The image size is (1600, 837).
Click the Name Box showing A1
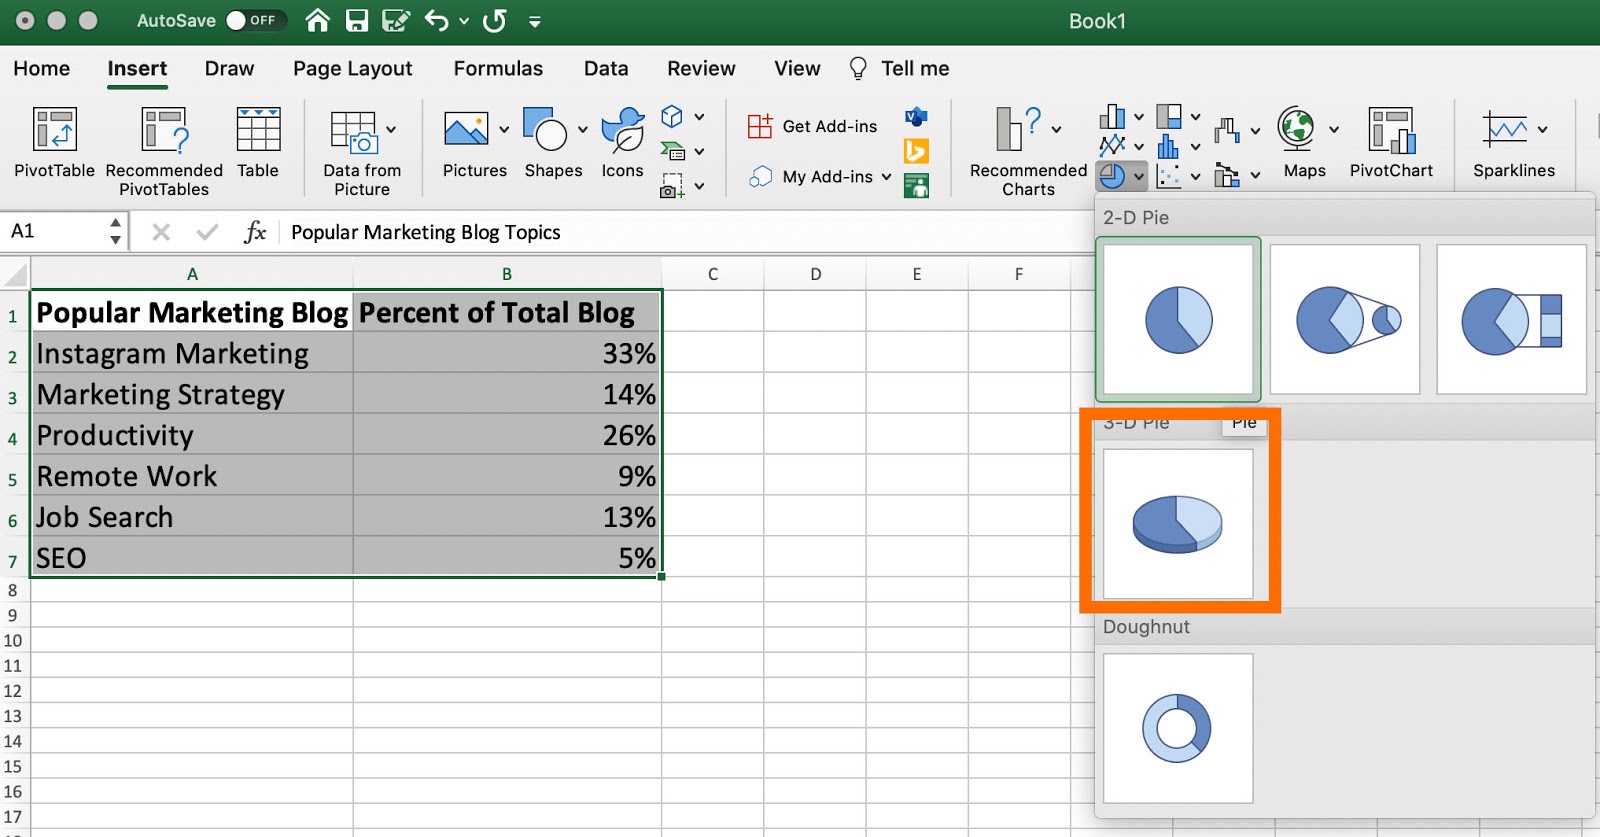[x=55, y=232]
